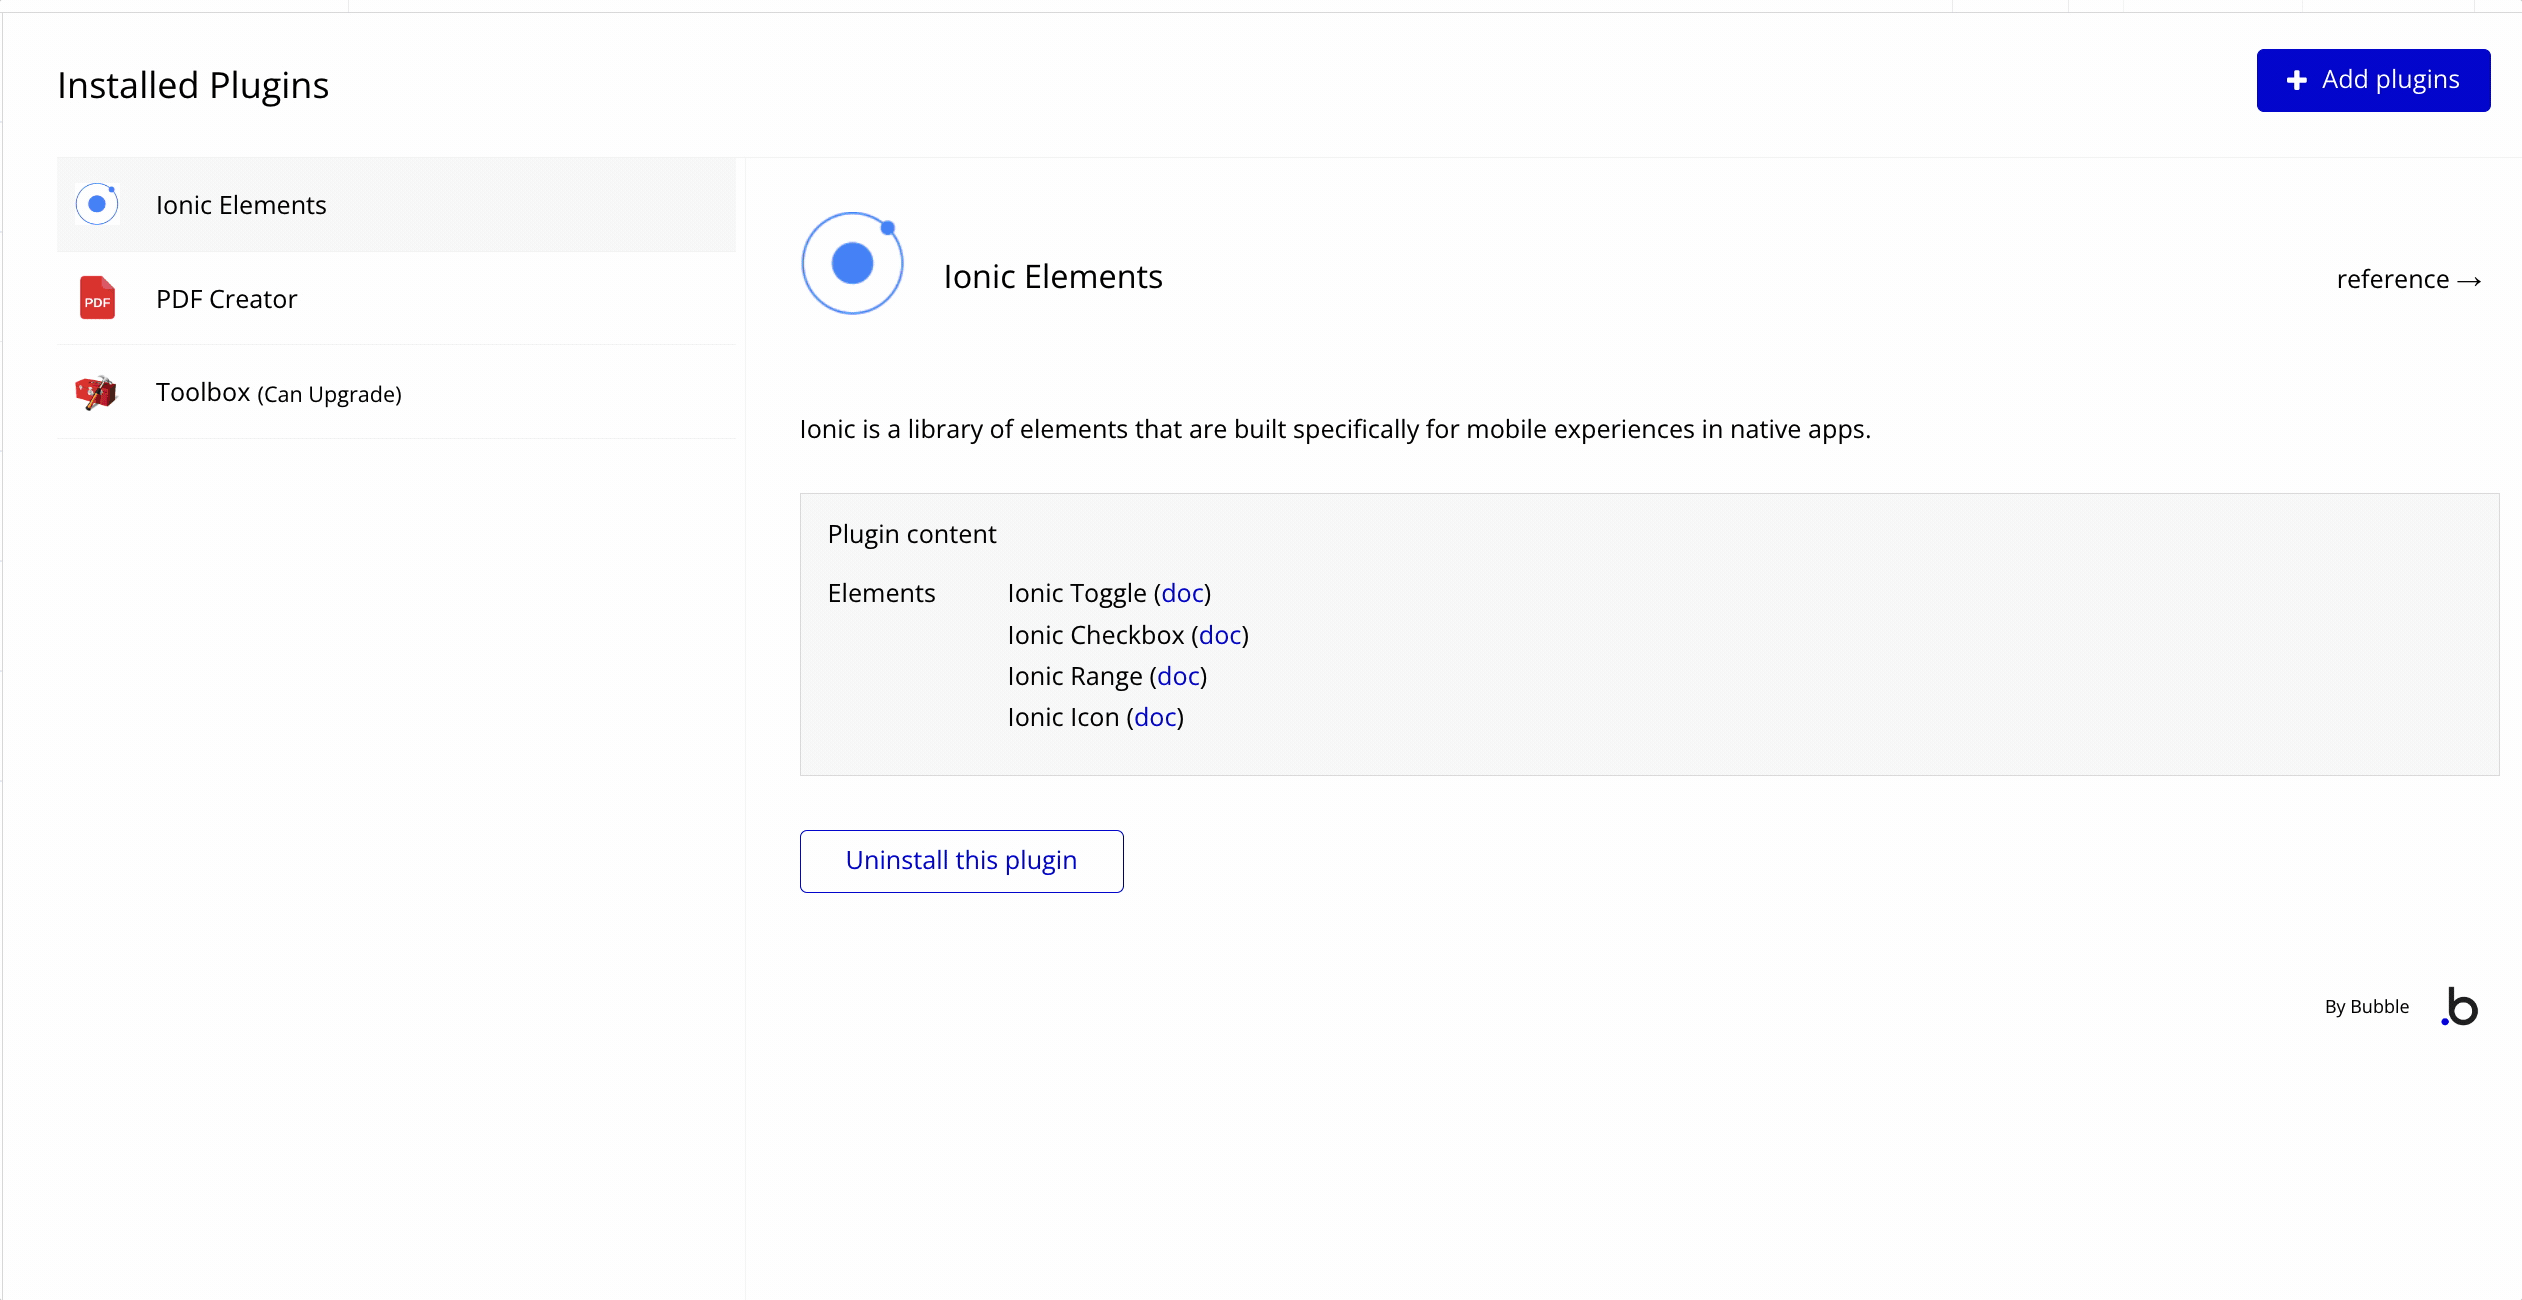2522x1300 pixels.
Task: Click the plus icon on Add plugins
Action: (2297, 80)
